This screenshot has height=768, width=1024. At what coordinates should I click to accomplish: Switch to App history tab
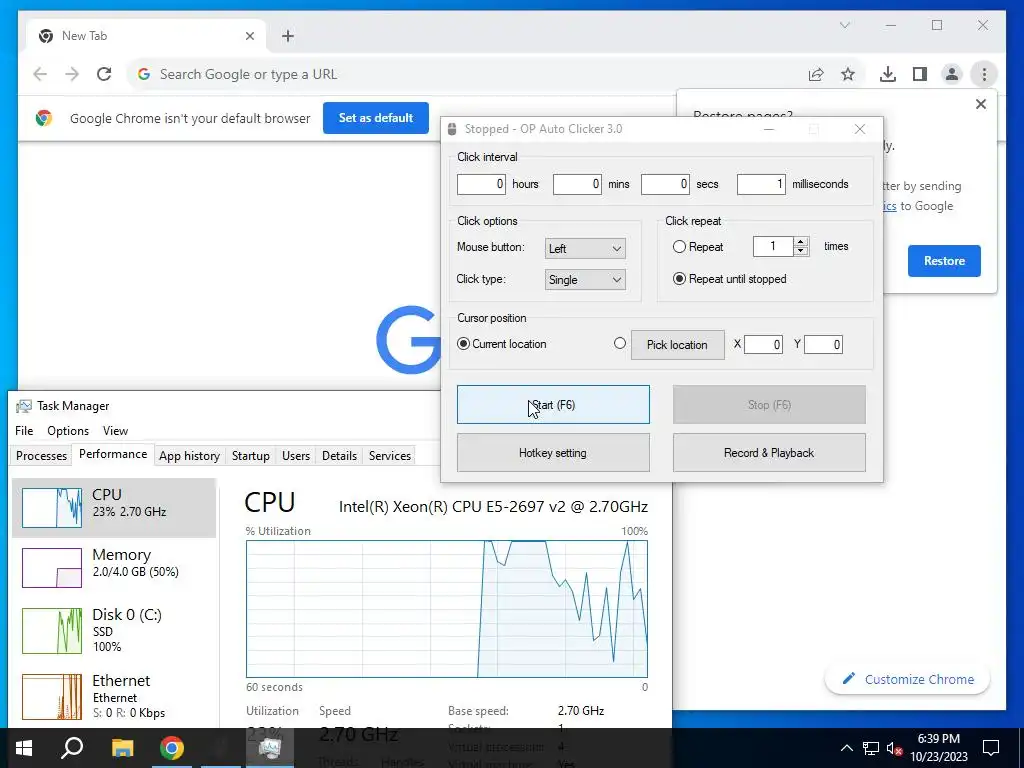[189, 456]
